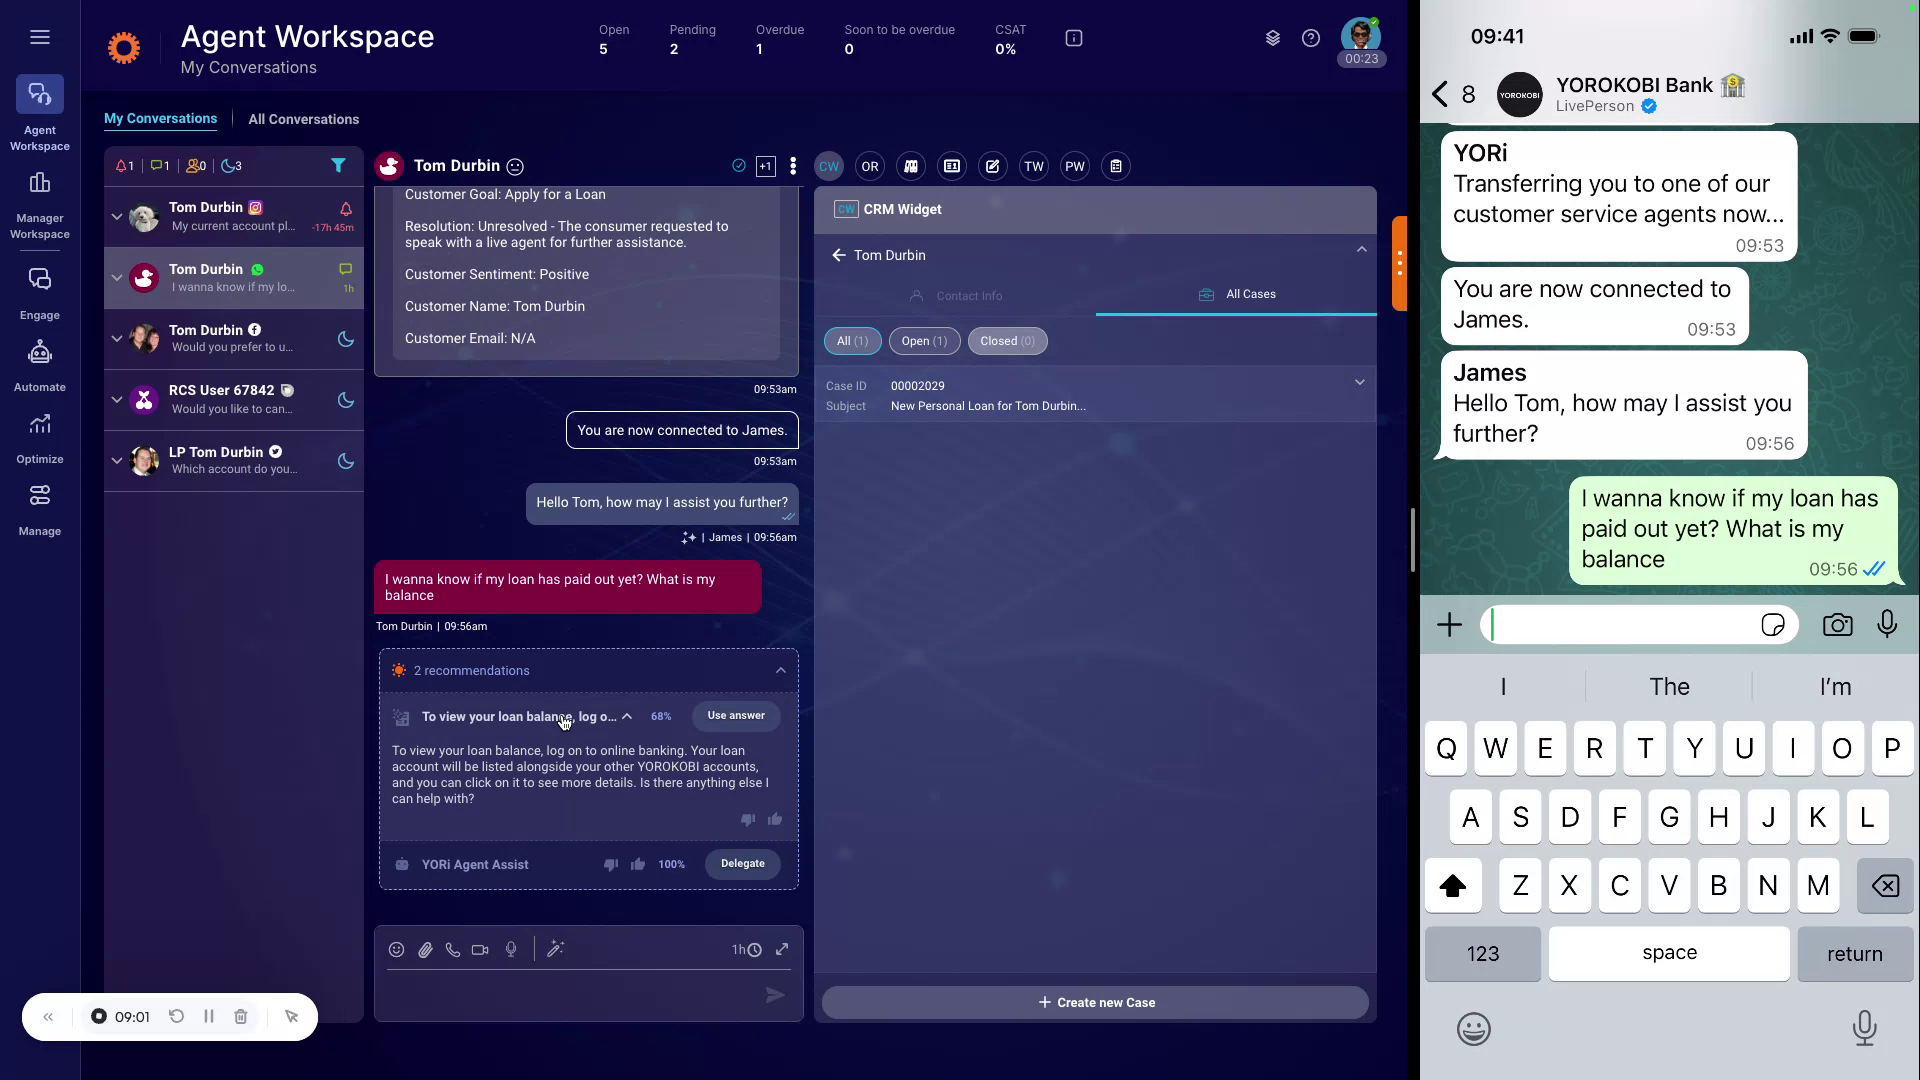Screen dimensions: 1920x1080
Task: Open the CRM Widget via the CW icon
Action: click(828, 166)
